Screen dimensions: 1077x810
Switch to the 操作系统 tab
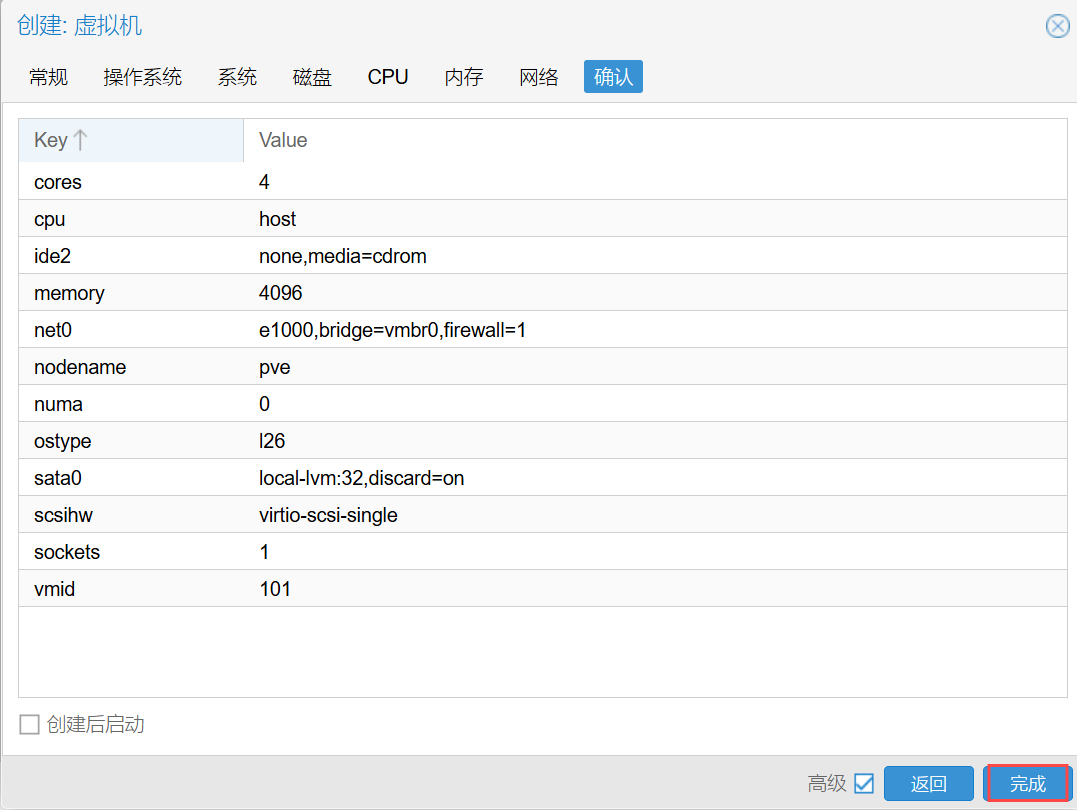142,77
